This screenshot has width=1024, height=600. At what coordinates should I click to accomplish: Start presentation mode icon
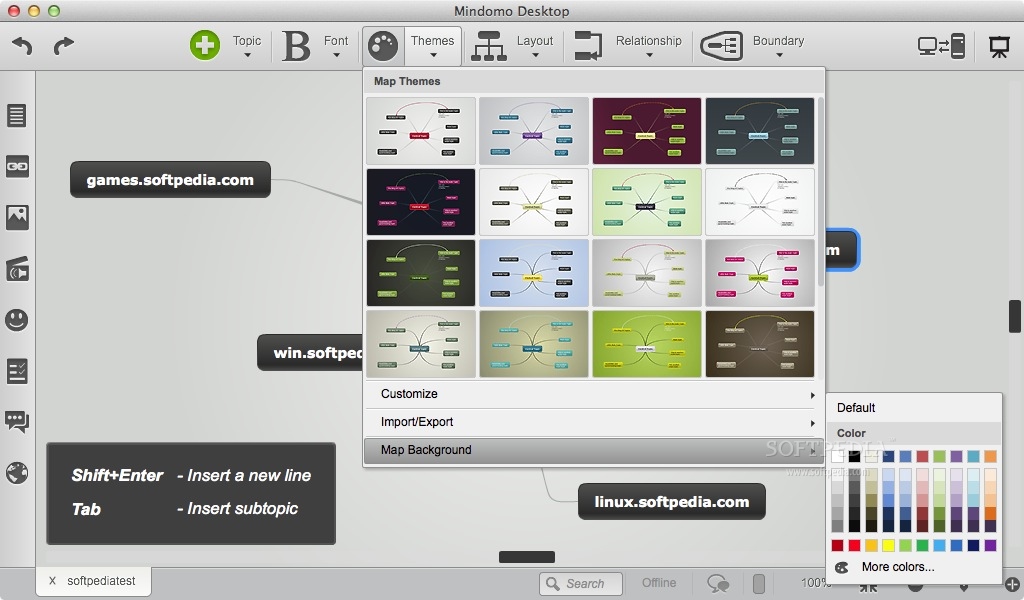[x=999, y=46]
